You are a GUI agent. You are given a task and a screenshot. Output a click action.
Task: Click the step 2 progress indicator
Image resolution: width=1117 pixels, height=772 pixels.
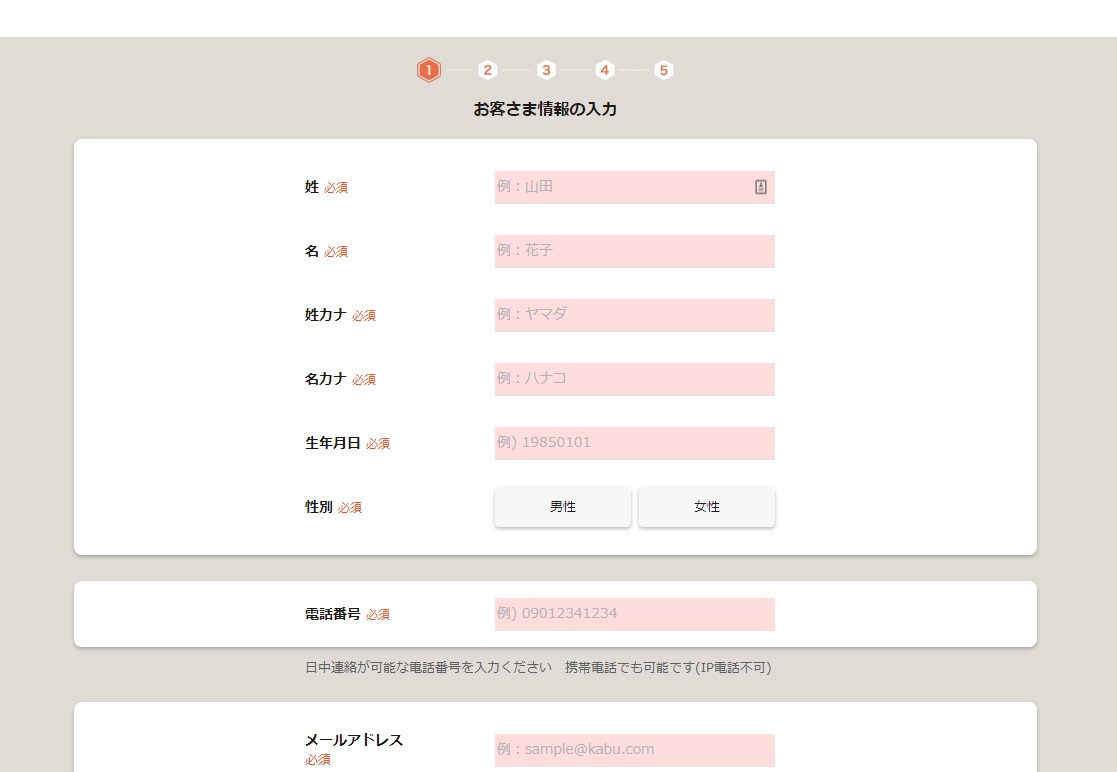(487, 70)
